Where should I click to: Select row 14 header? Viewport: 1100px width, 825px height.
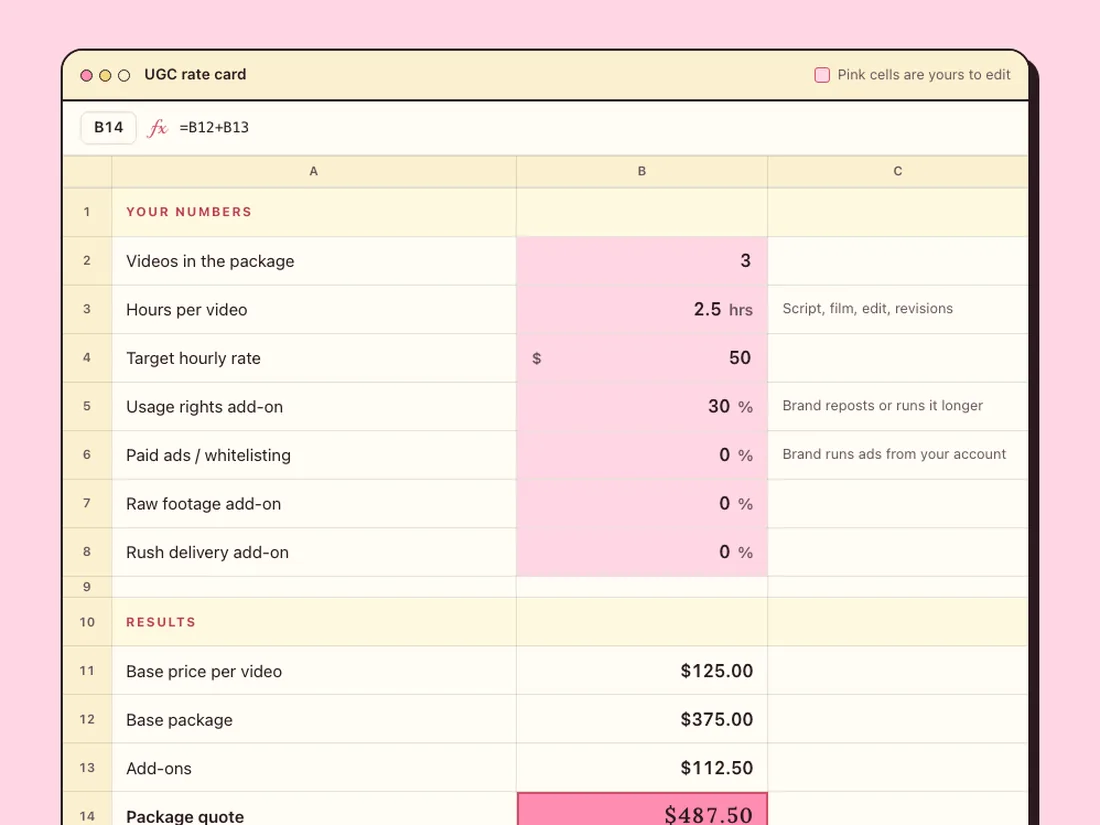pos(87,810)
